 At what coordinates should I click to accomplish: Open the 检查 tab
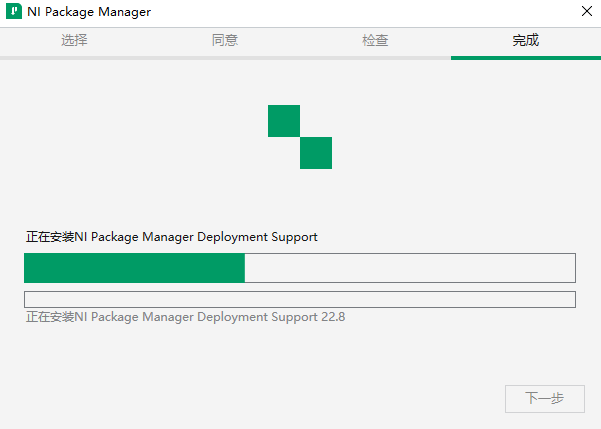click(375, 41)
